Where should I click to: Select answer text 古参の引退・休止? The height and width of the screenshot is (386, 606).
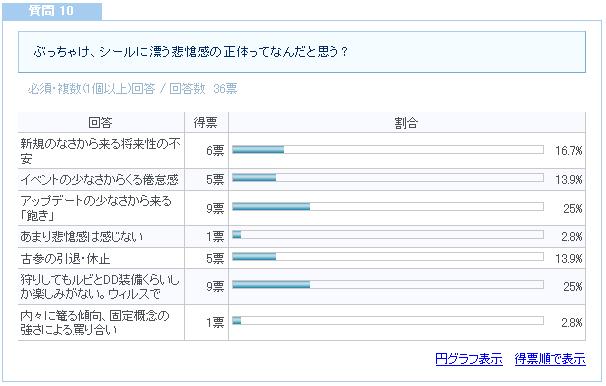pos(65,258)
